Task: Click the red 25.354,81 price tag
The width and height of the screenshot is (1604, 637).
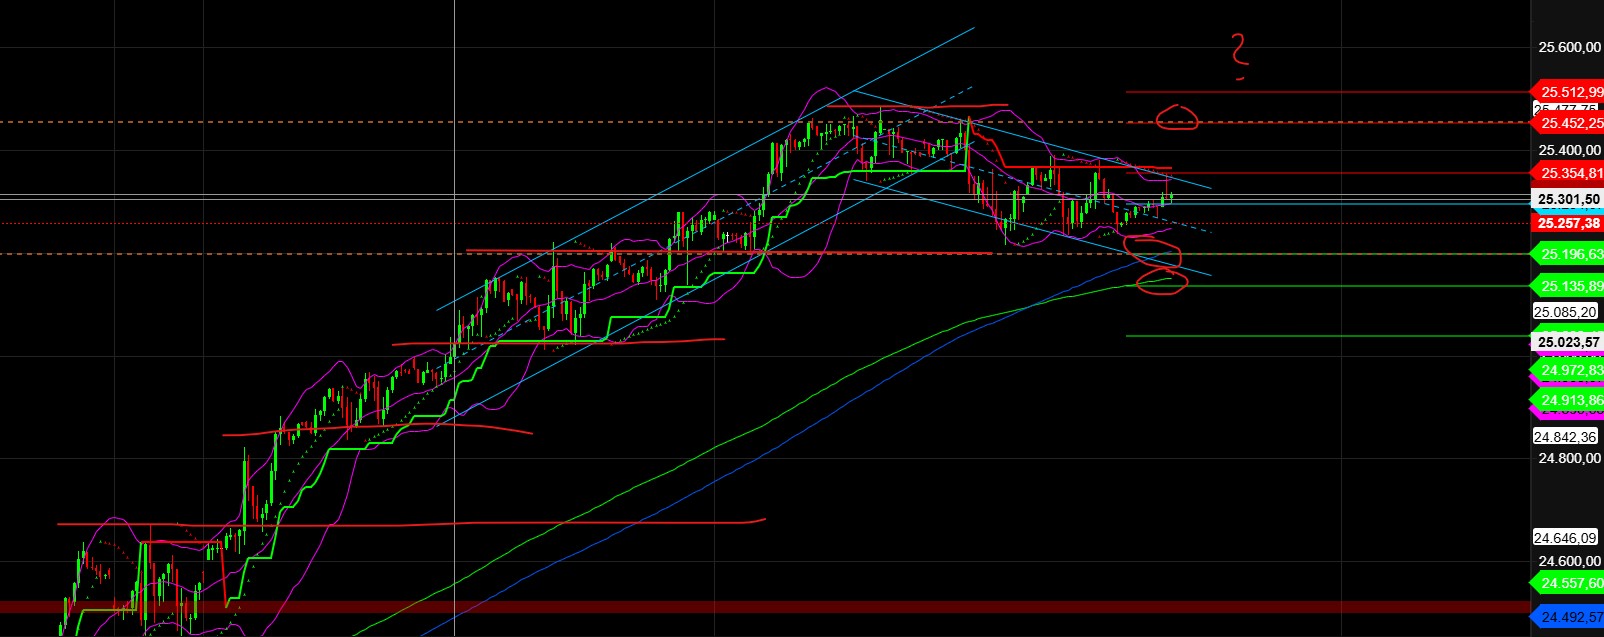Action: pos(1570,173)
